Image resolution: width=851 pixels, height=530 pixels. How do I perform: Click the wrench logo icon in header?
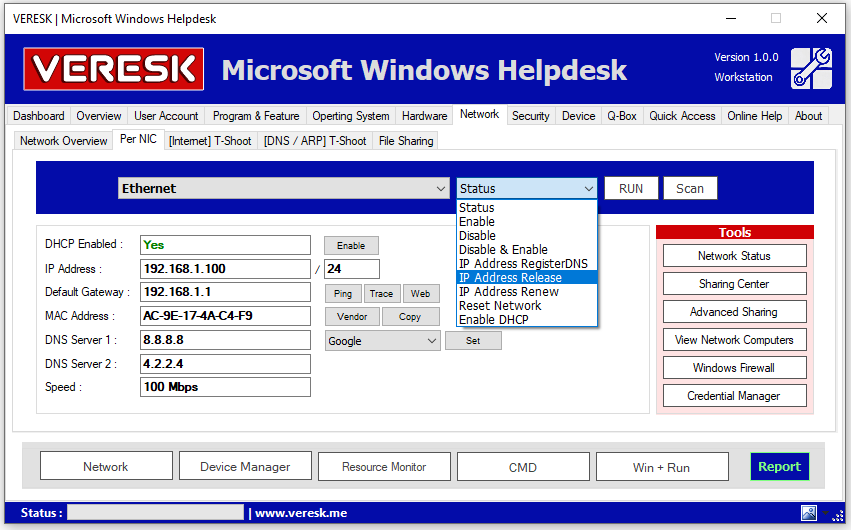(811, 68)
